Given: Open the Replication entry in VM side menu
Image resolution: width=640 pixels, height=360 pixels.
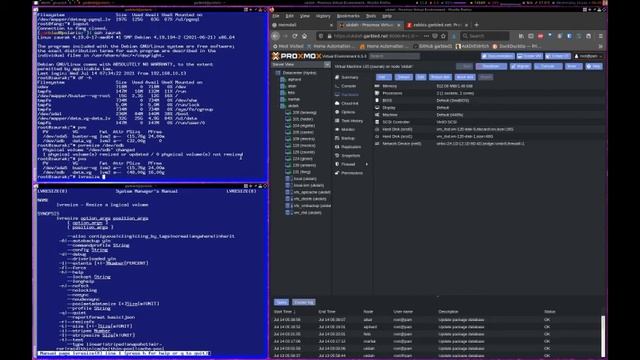Looking at the screenshot, I should (x=348, y=147).
